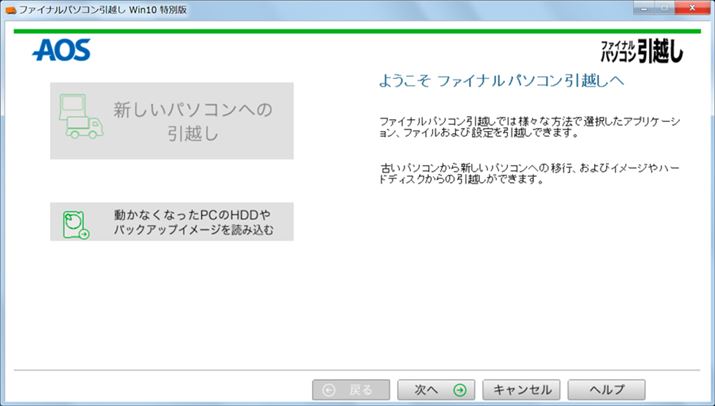Choose 動かなくなったPCのHDDやバックアップイメージを読み込む
This screenshot has width=715, height=406.
click(x=171, y=222)
